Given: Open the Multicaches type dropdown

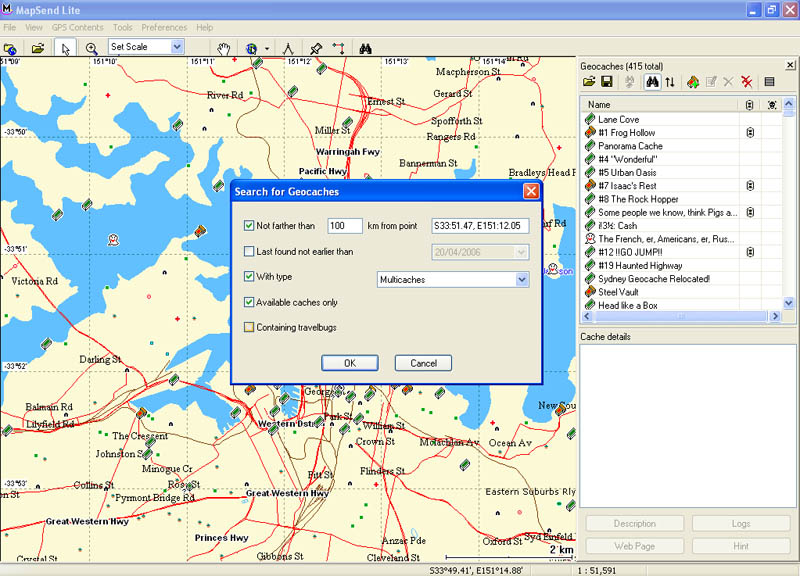Looking at the screenshot, I should [x=521, y=280].
